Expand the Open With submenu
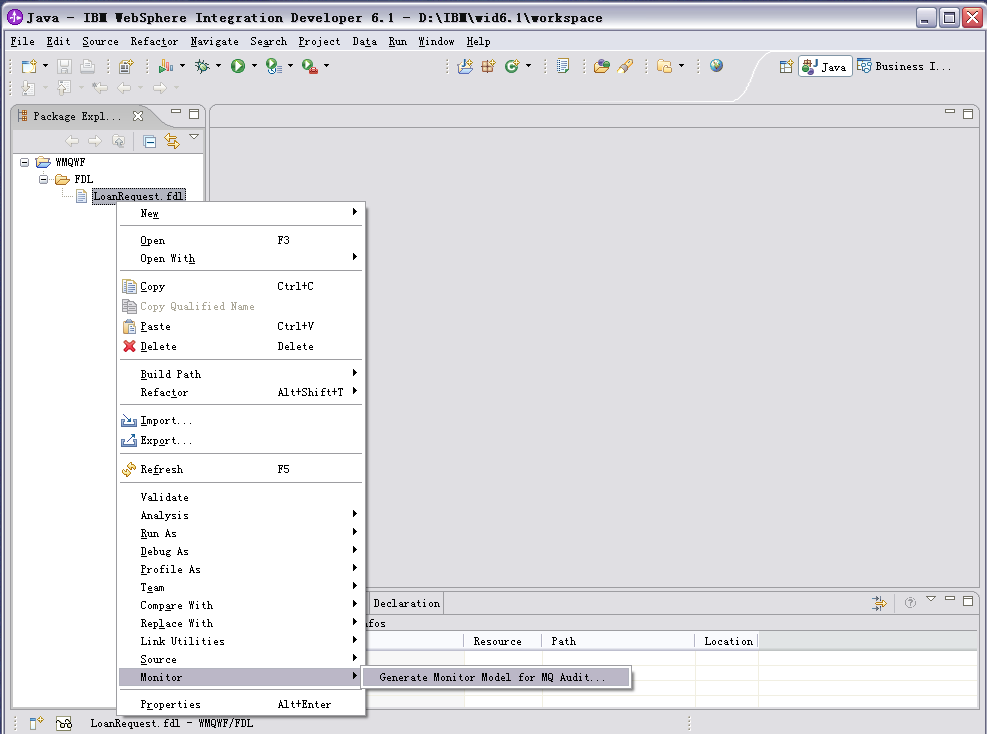987x734 pixels. 240,259
